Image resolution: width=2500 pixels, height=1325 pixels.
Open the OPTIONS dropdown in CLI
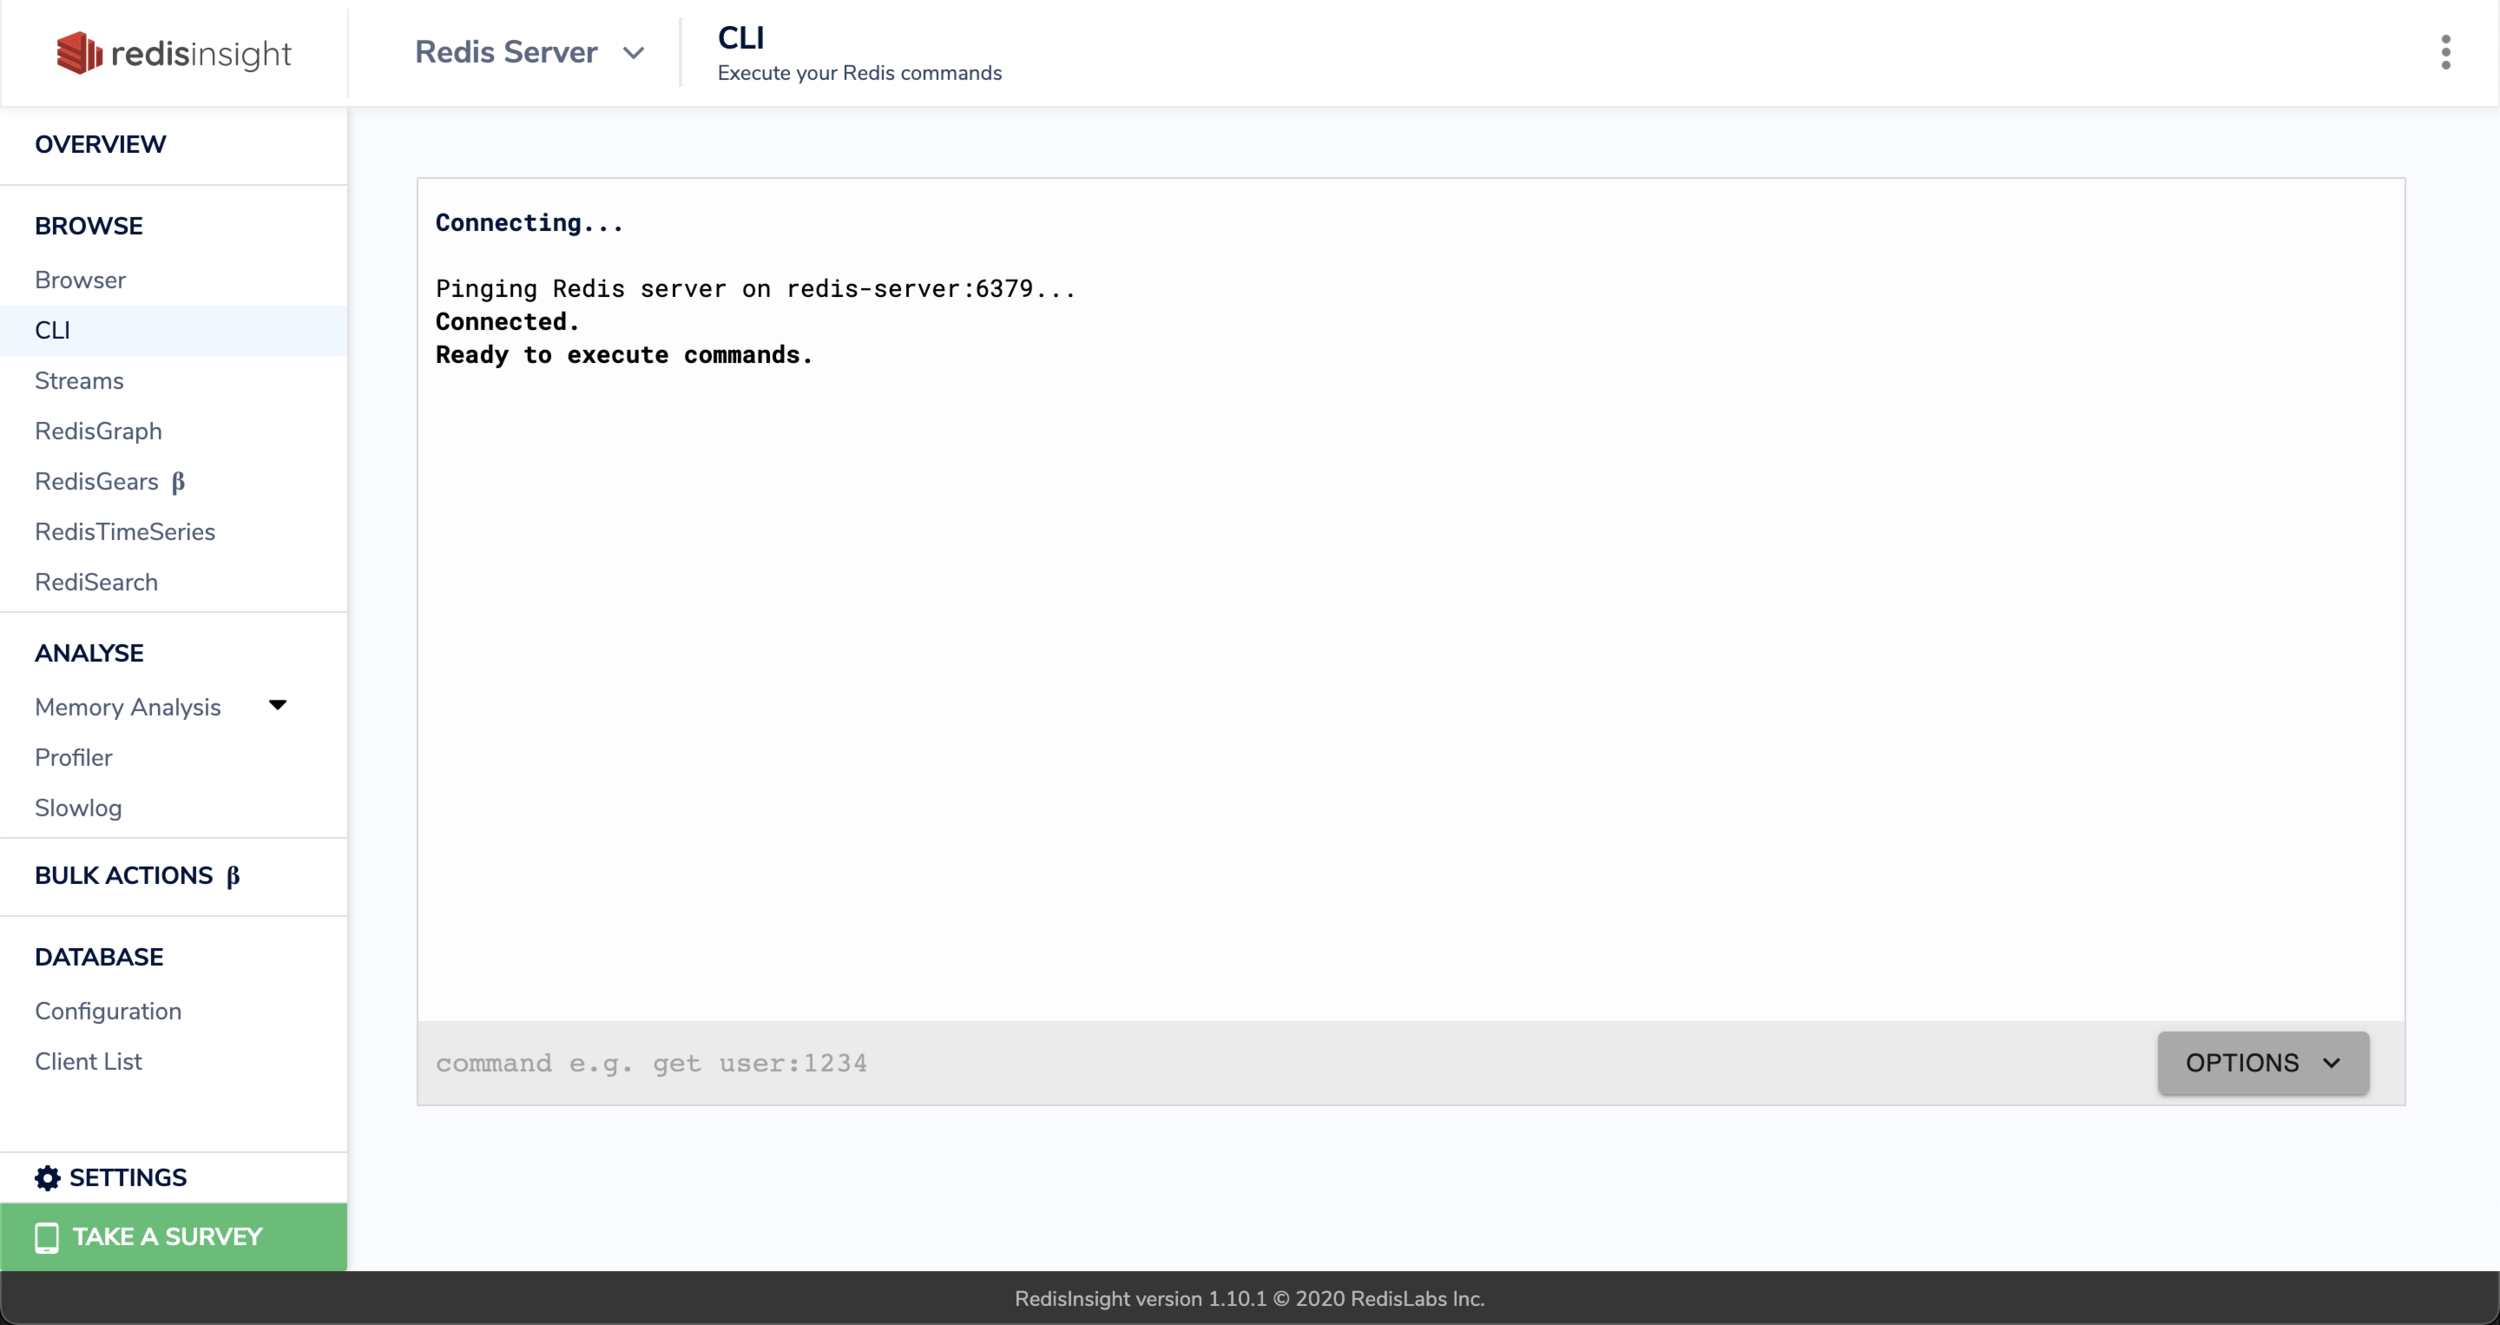click(2262, 1062)
